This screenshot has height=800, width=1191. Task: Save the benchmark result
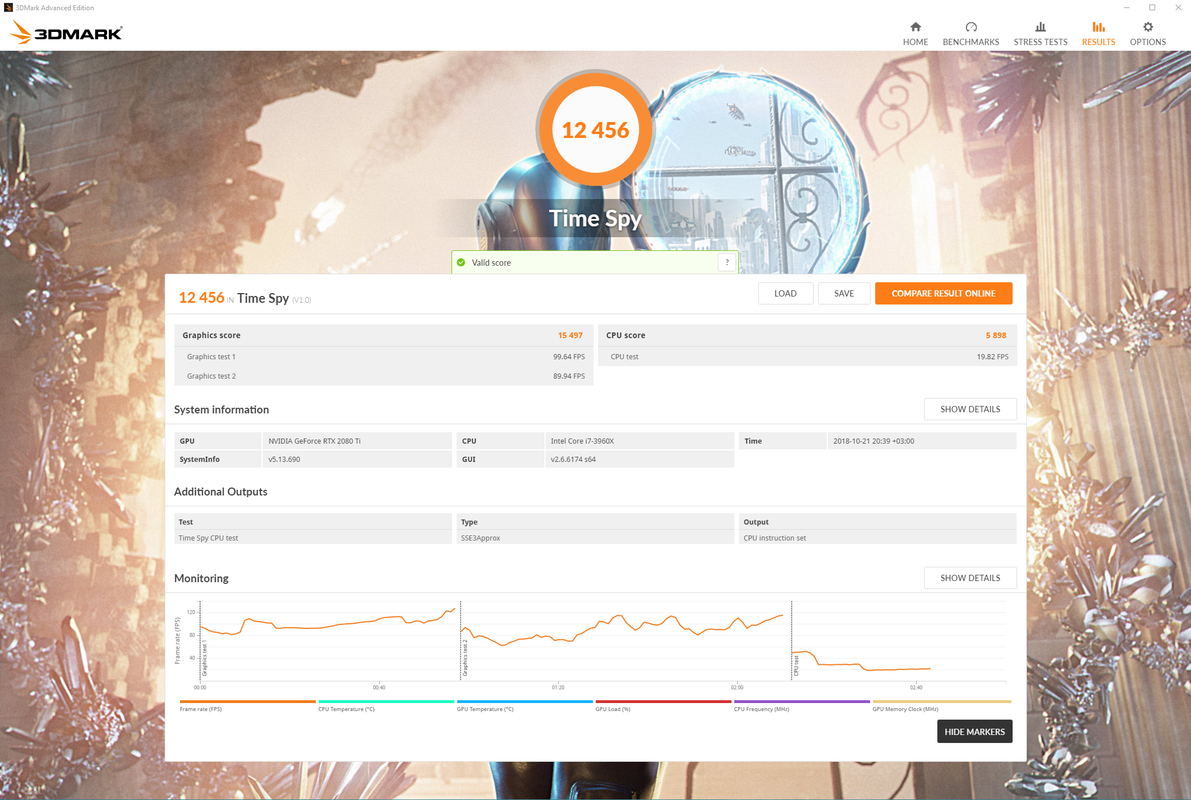pos(844,293)
